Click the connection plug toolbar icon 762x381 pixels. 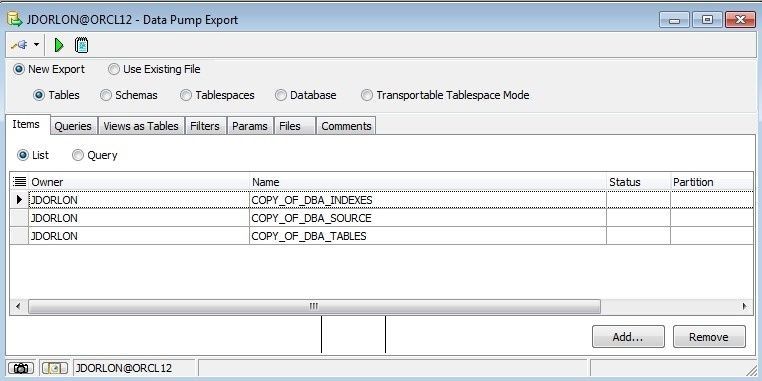(19, 45)
